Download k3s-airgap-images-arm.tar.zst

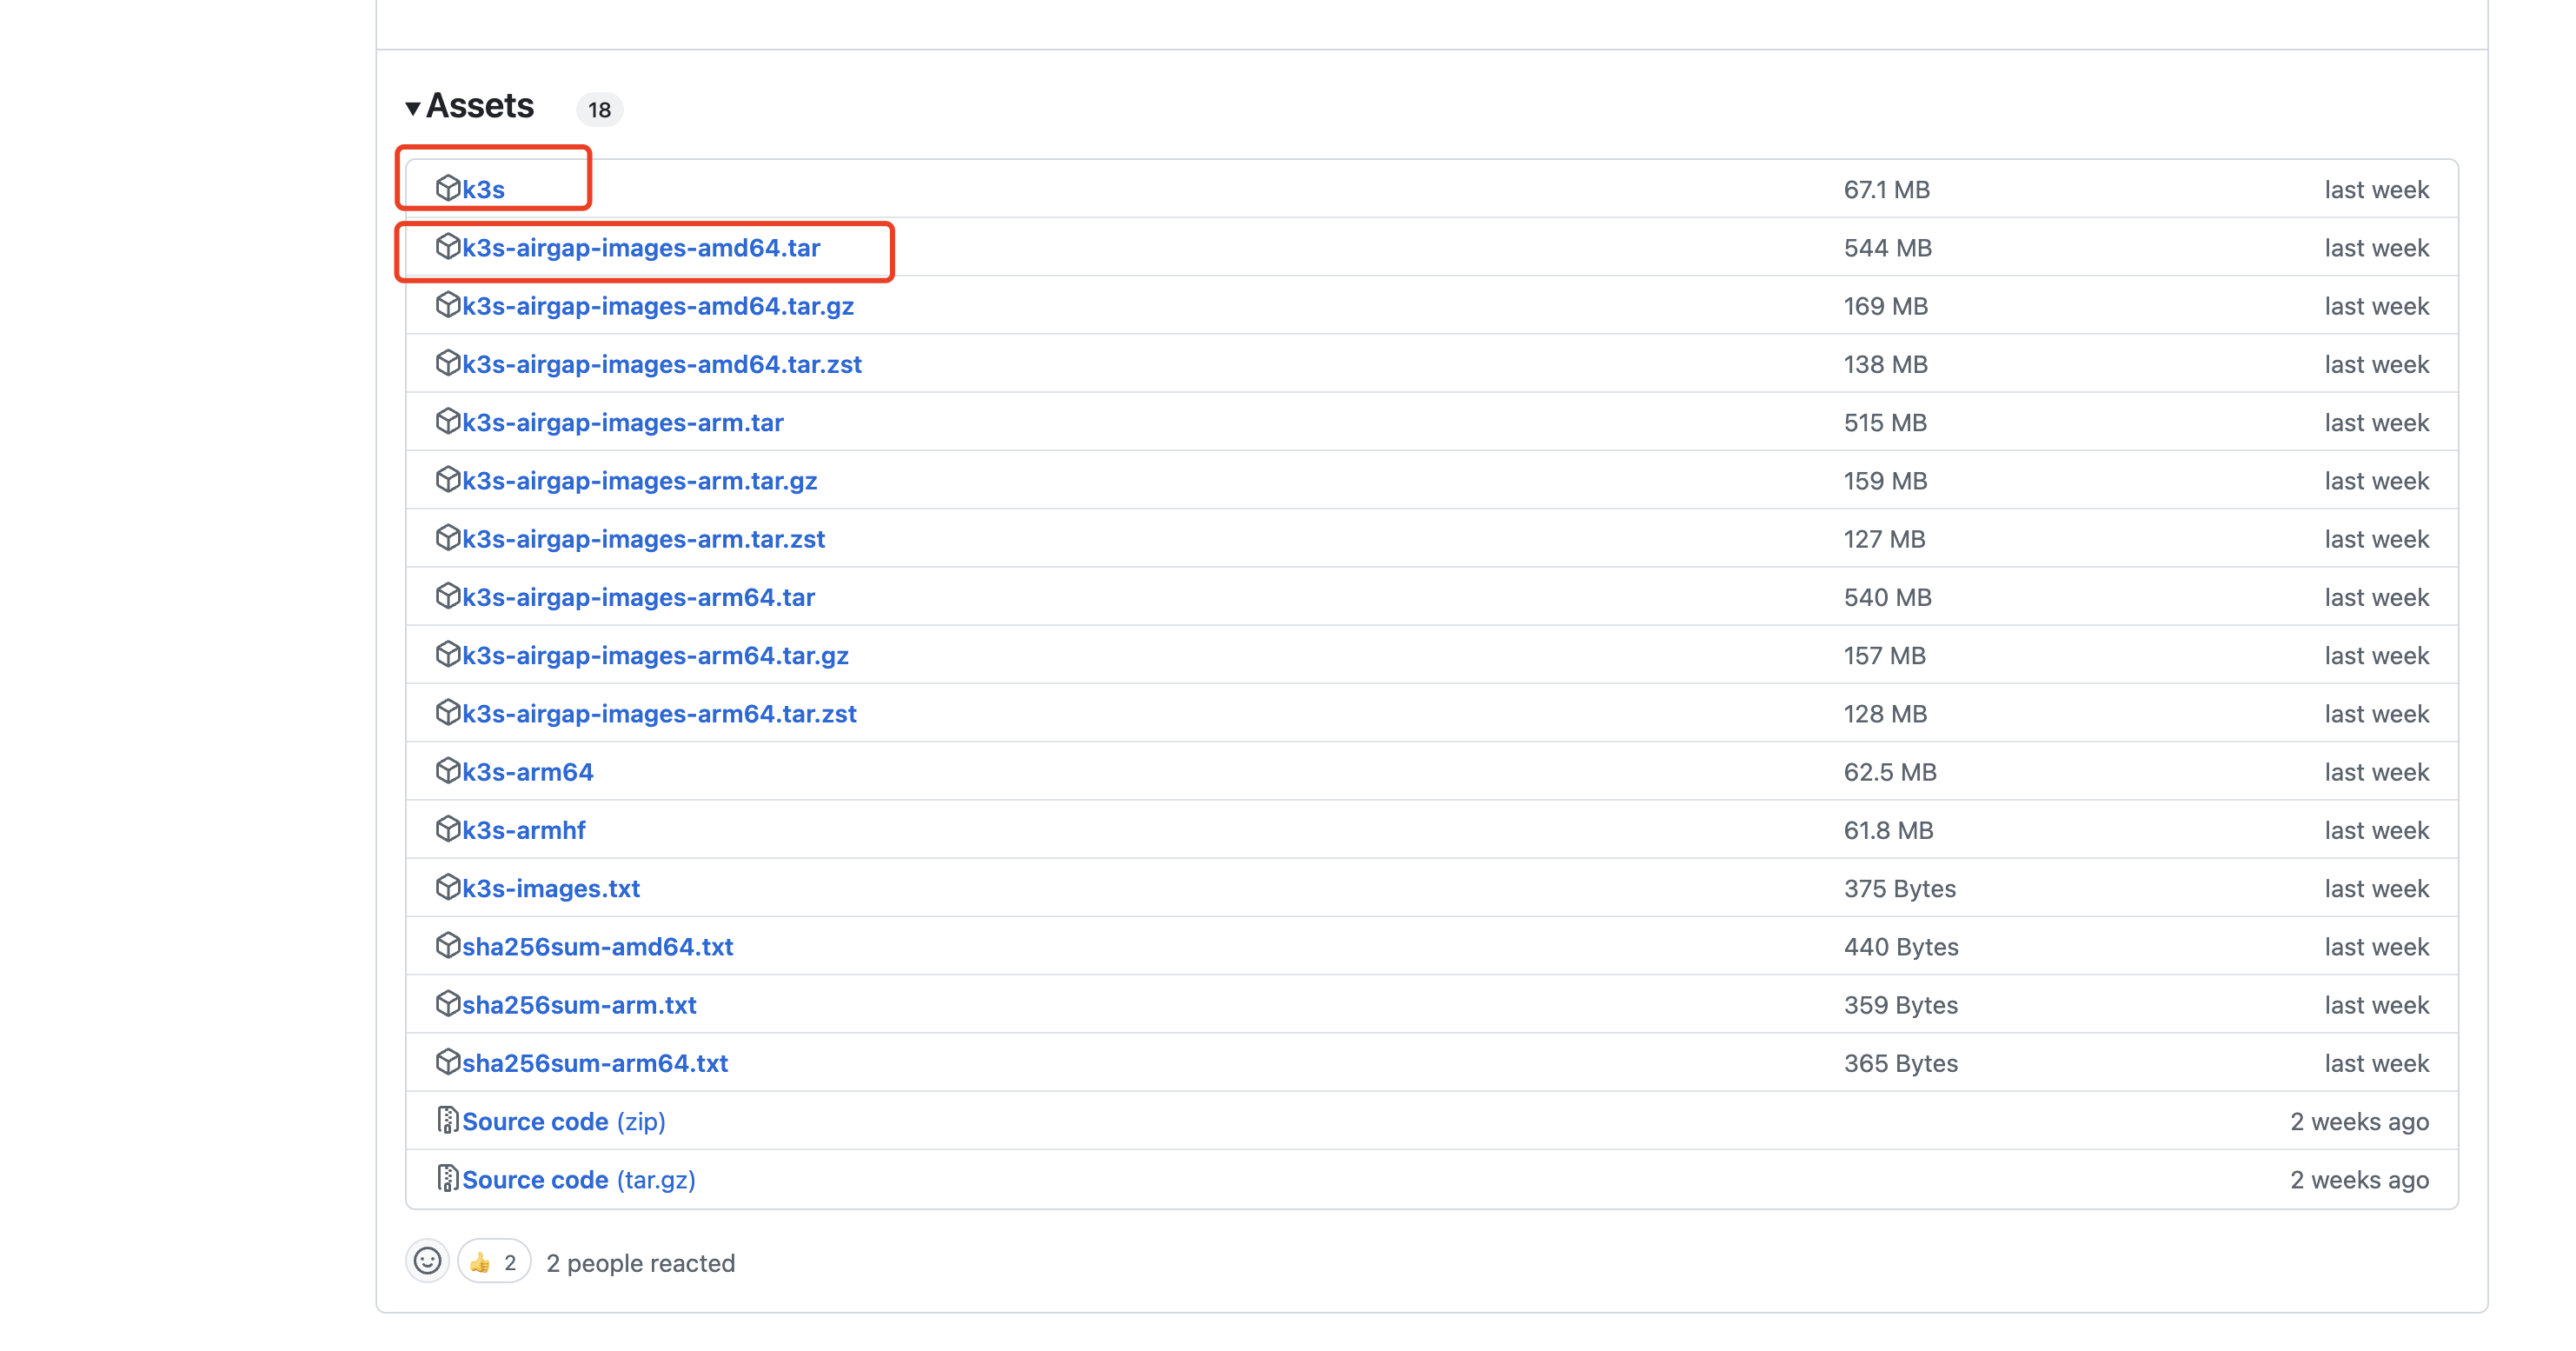[644, 538]
